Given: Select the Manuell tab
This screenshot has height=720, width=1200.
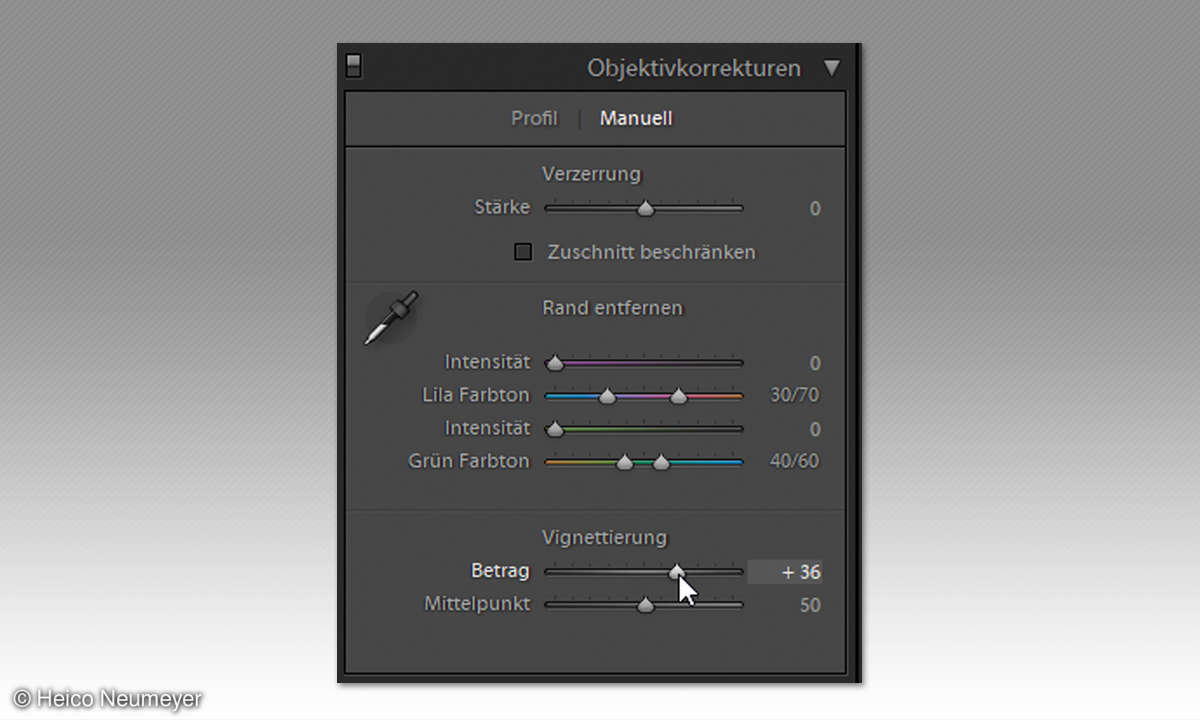Looking at the screenshot, I should pos(636,118).
